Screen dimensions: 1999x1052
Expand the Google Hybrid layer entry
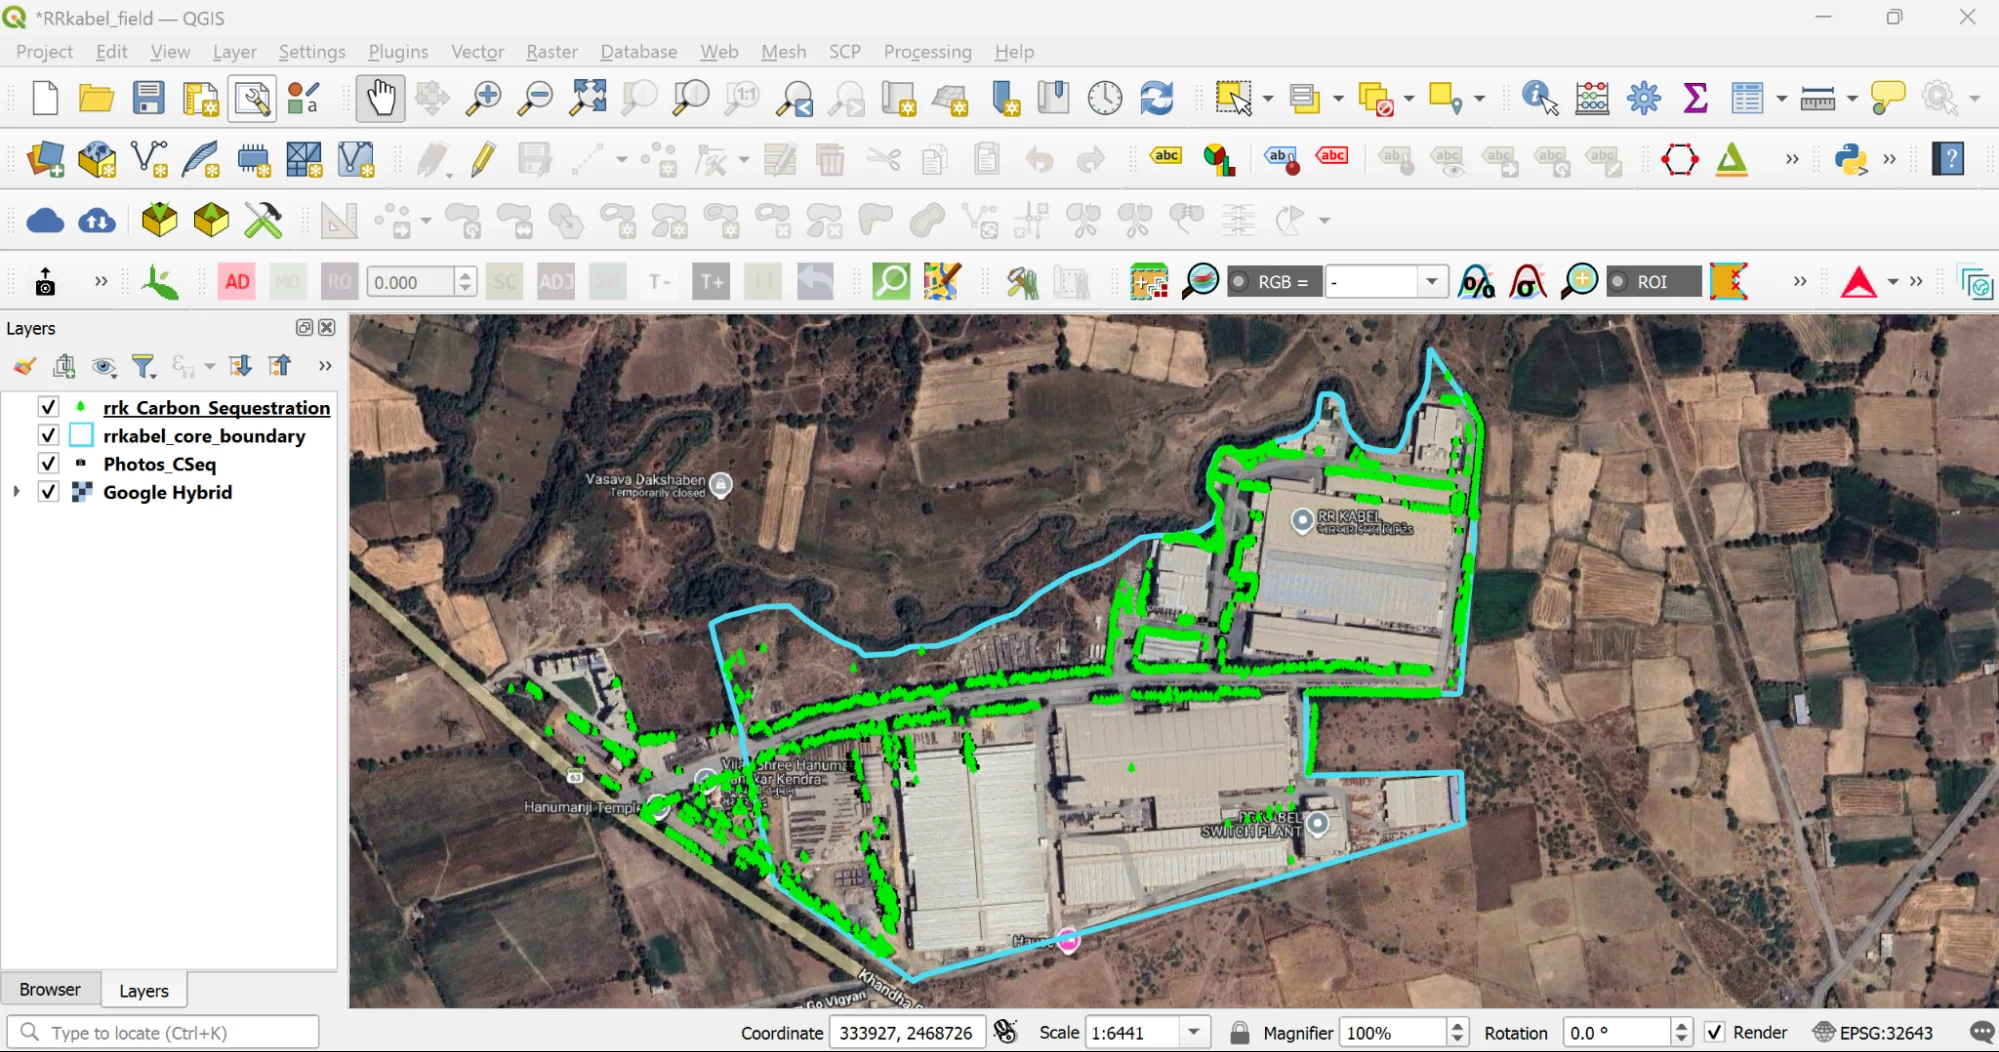pyautogui.click(x=16, y=491)
